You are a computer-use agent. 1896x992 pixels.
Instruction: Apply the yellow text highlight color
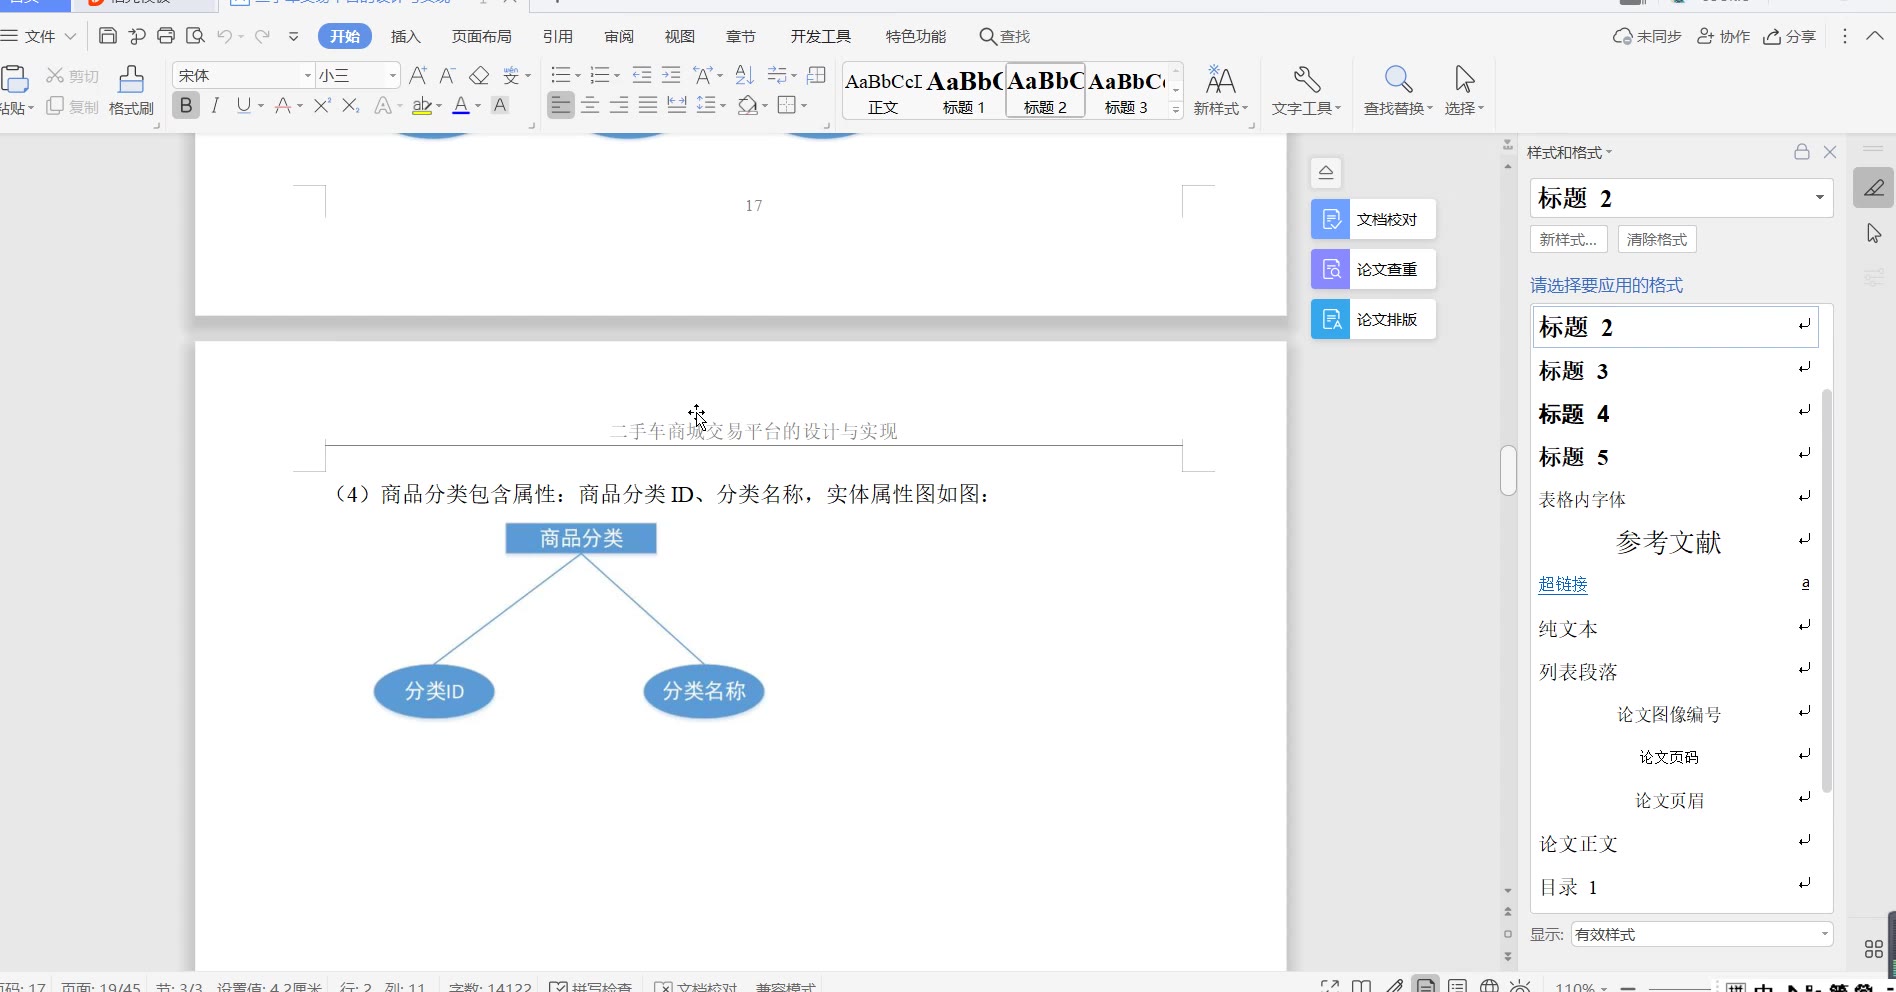click(x=422, y=105)
